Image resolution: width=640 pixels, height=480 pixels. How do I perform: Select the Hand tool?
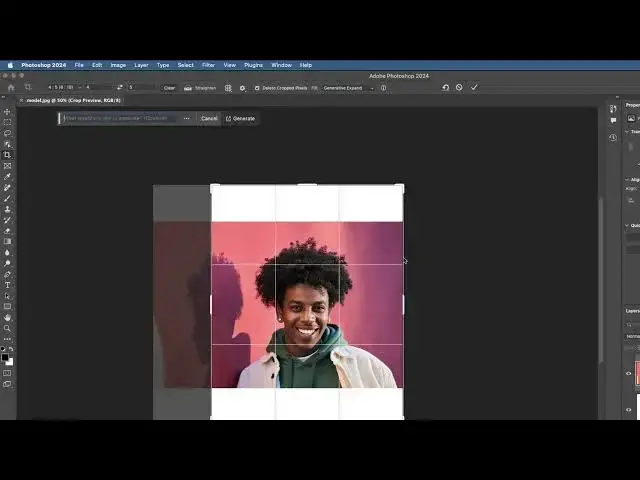tap(7, 318)
